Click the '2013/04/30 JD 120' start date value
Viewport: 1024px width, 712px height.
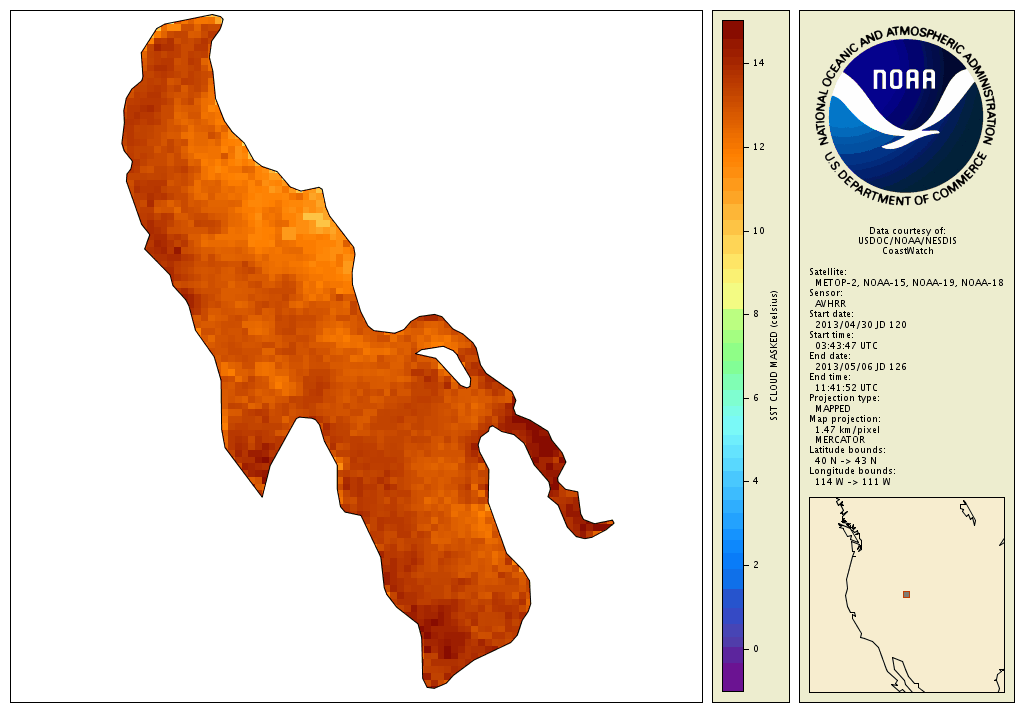[861, 325]
